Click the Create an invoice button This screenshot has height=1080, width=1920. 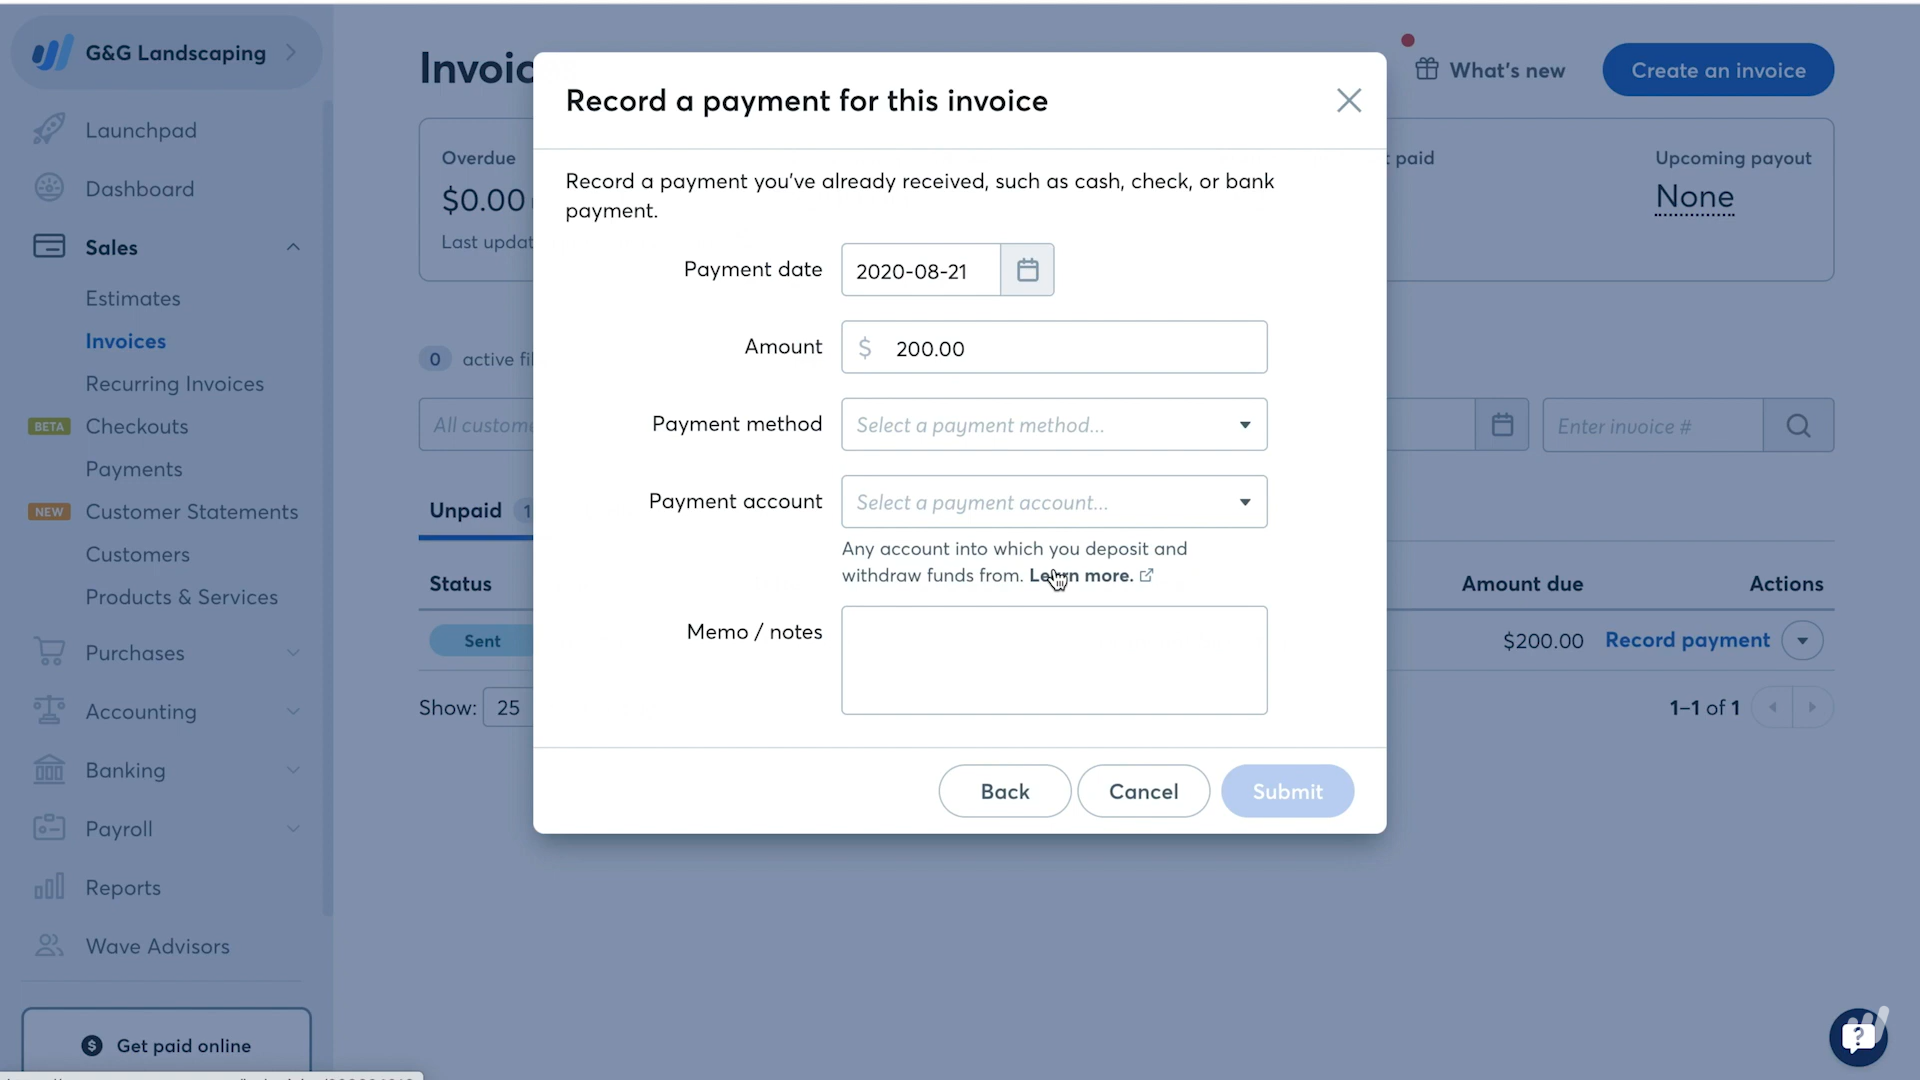click(x=1718, y=70)
